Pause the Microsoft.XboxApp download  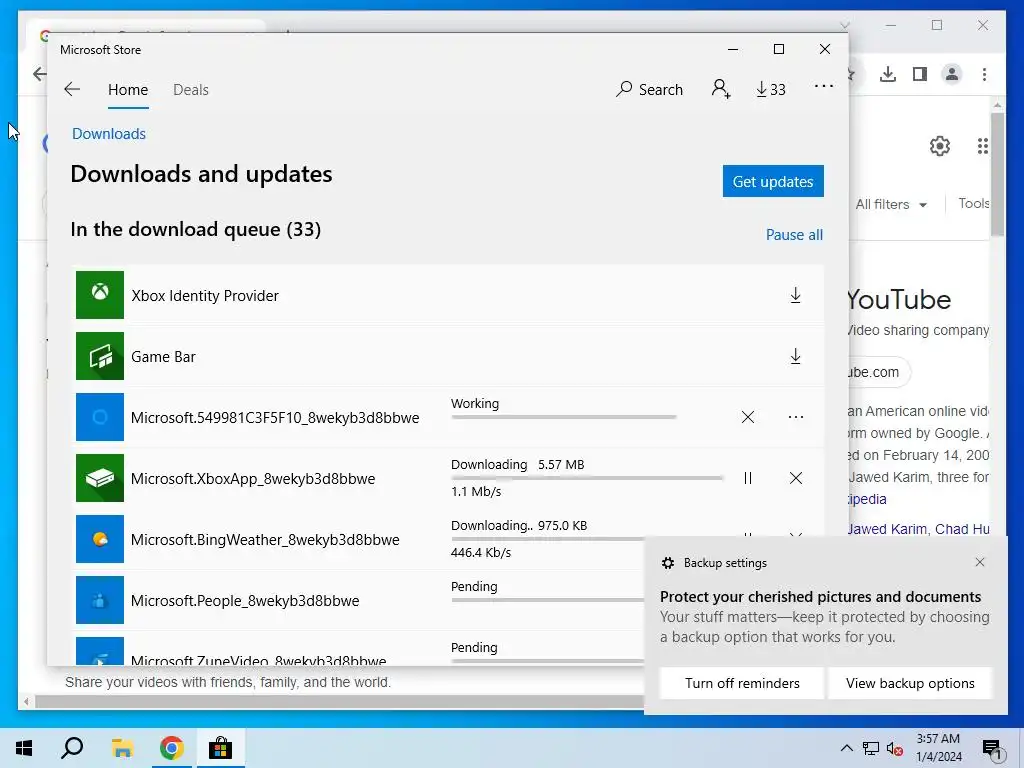tap(748, 478)
